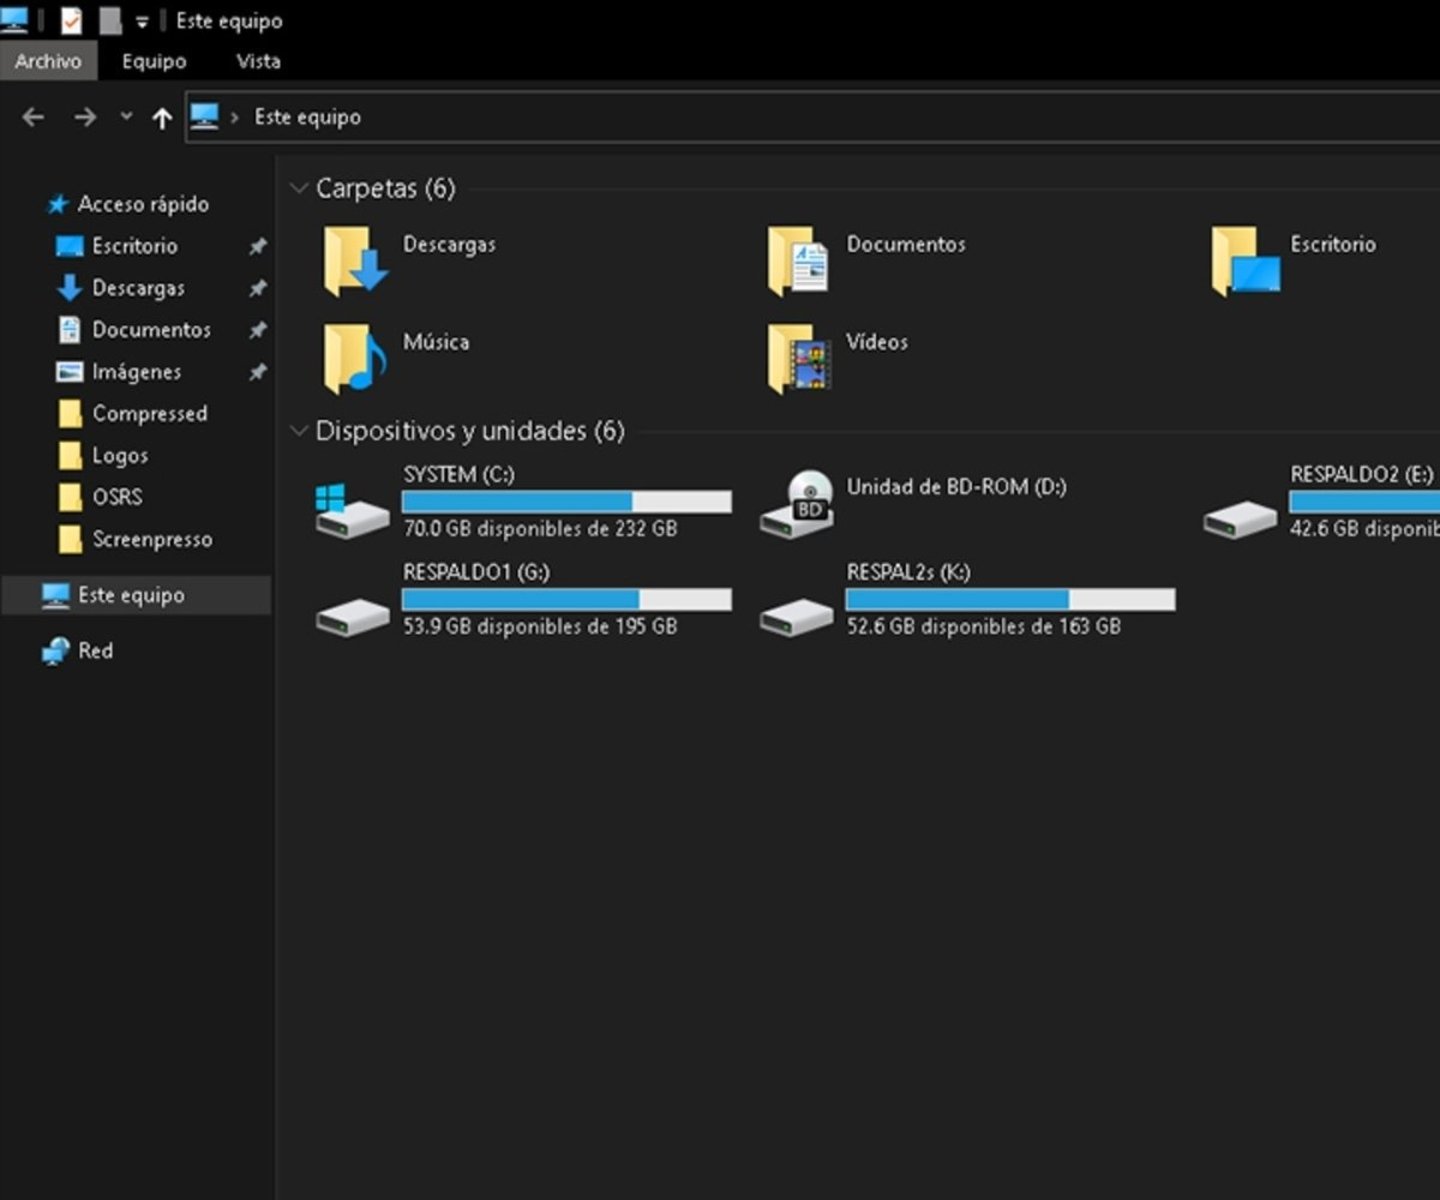This screenshot has height=1200, width=1440.
Task: Open the quick access toolbar customize dropdown
Action: tap(142, 21)
